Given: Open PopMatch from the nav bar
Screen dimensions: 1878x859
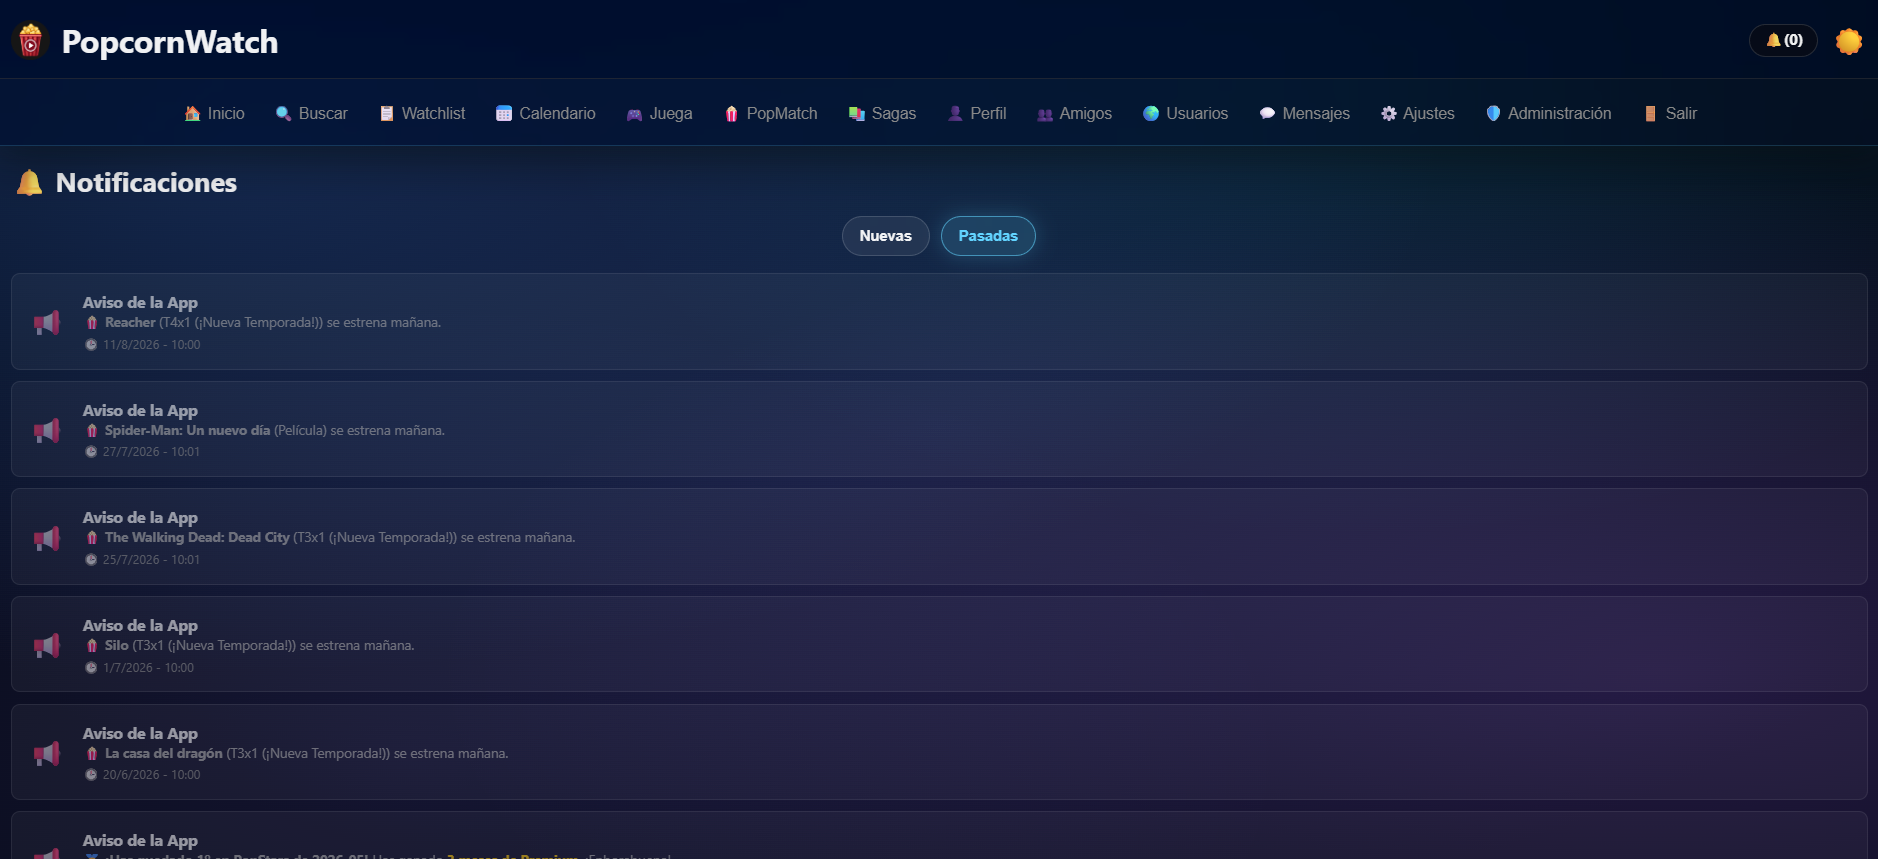Looking at the screenshot, I should [x=771, y=113].
